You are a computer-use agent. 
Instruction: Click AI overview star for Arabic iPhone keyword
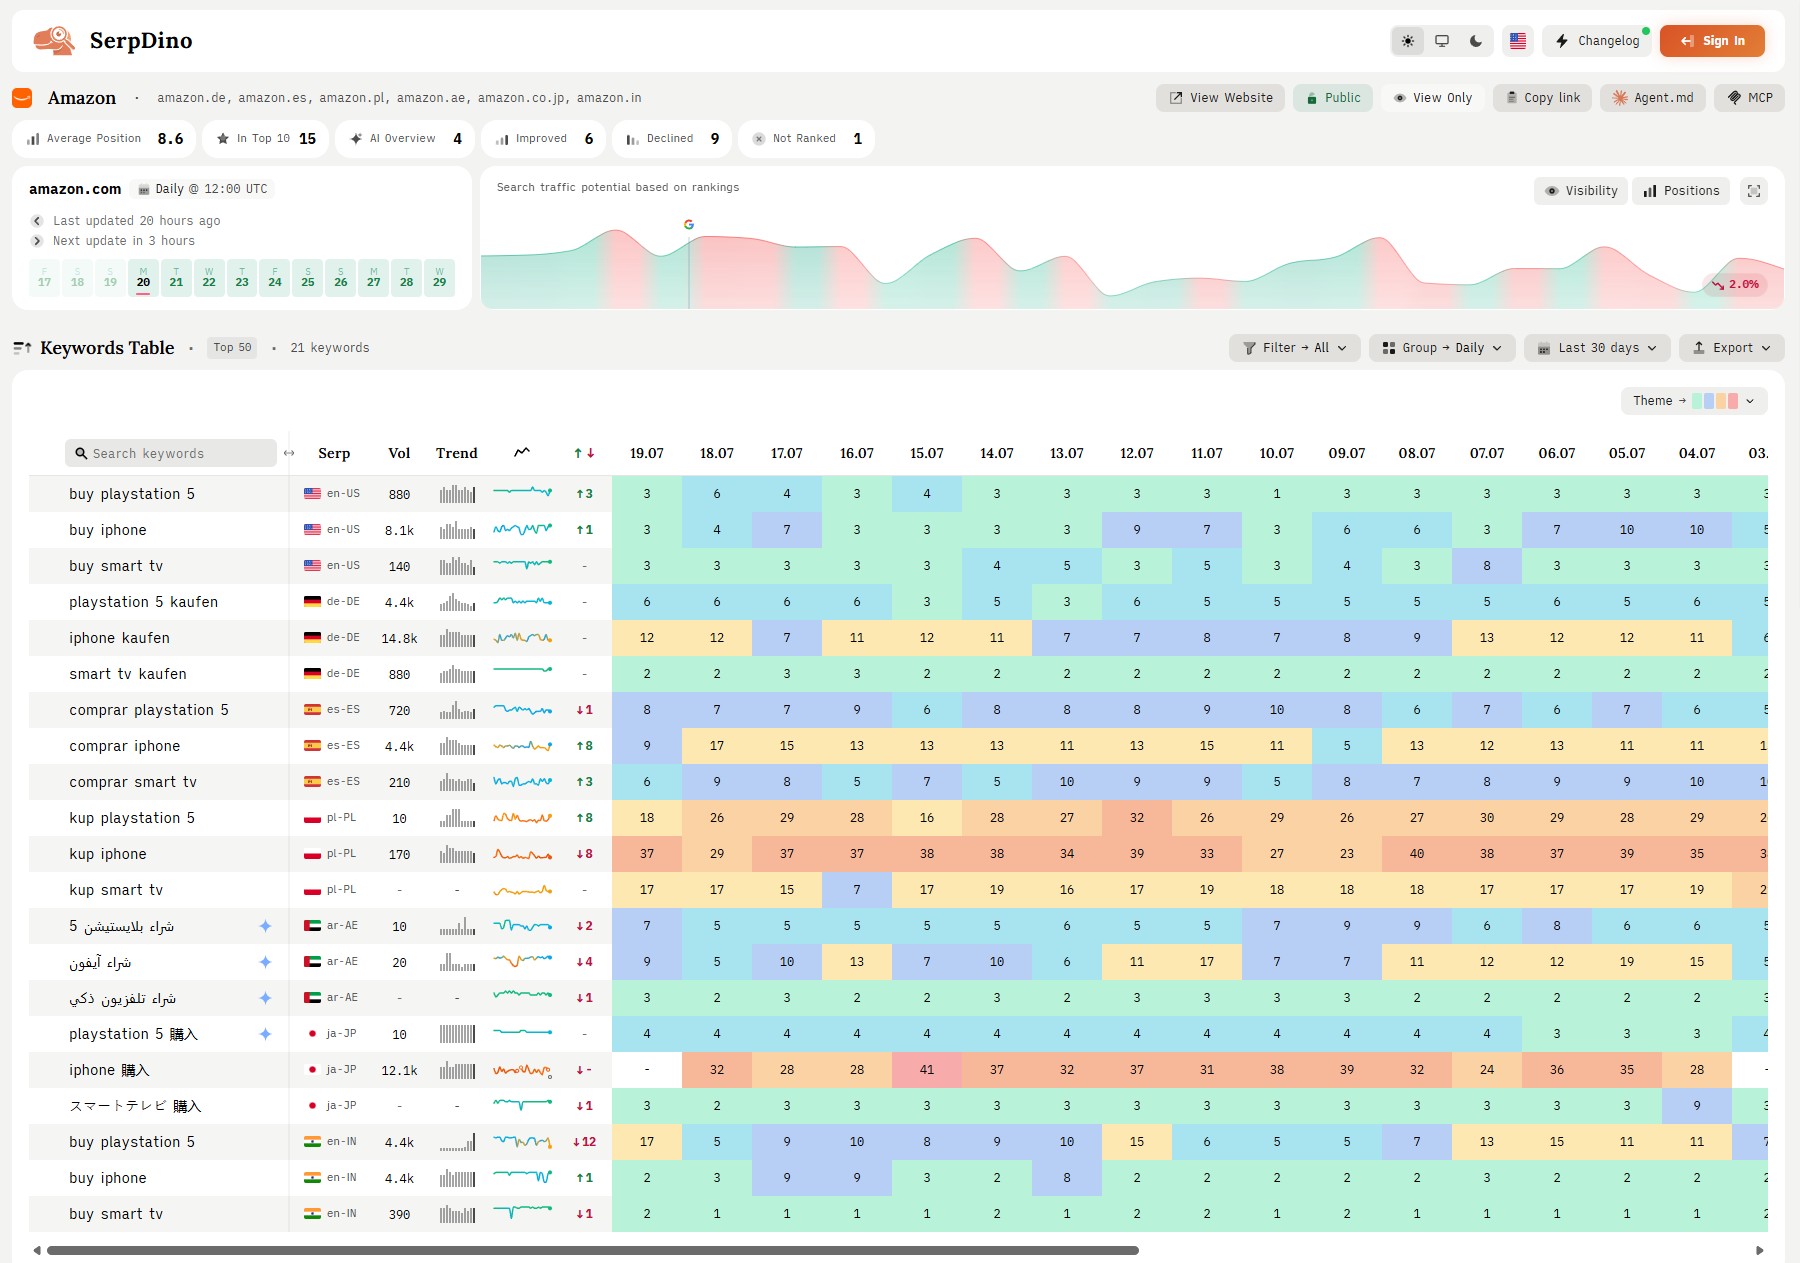pos(265,962)
